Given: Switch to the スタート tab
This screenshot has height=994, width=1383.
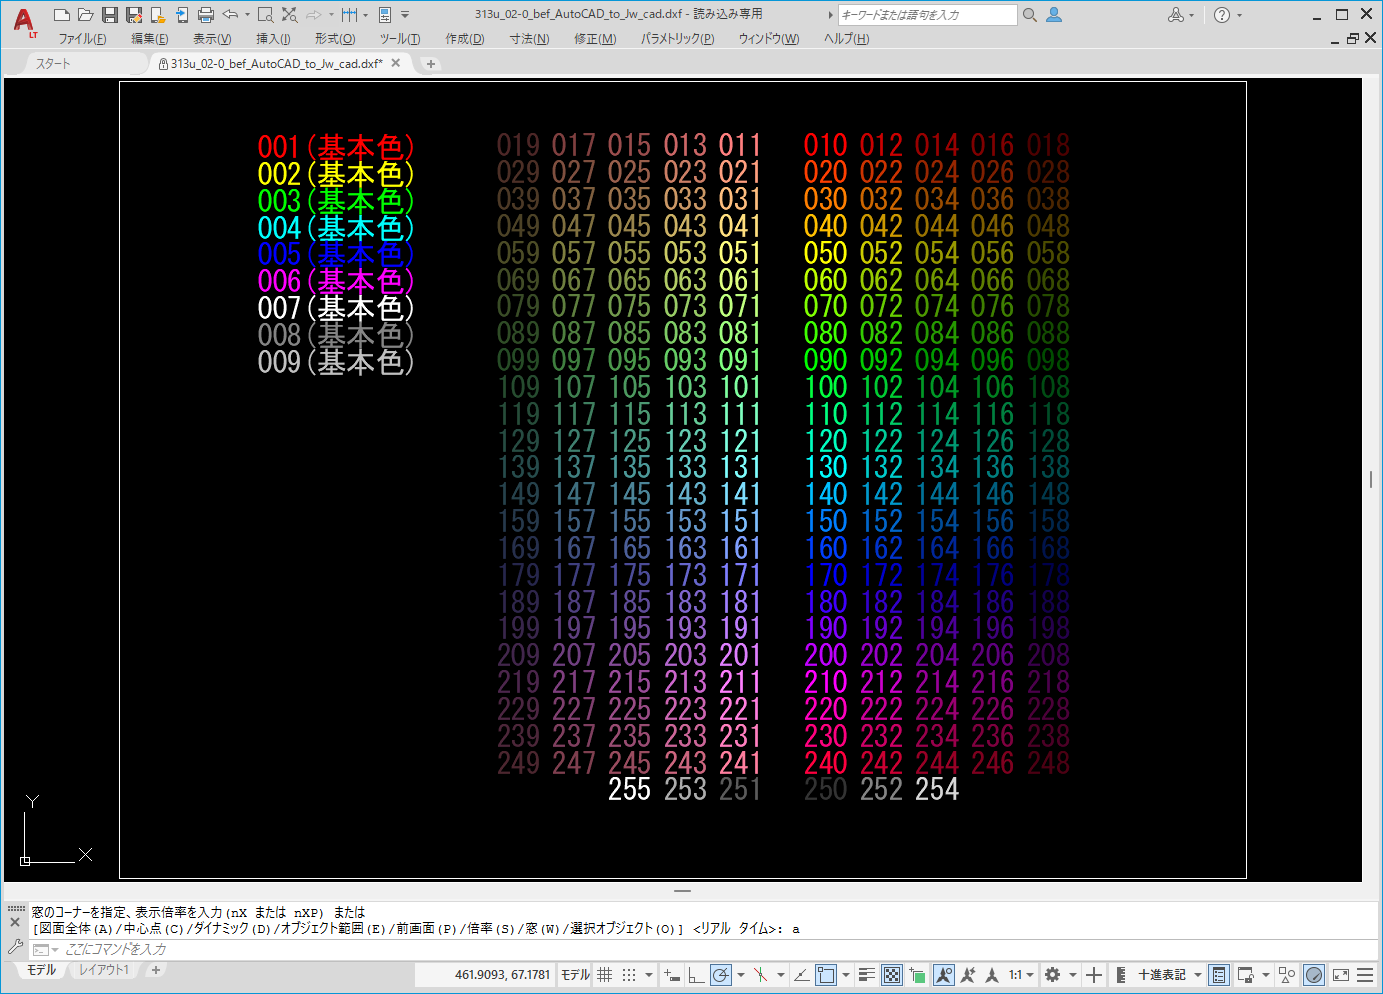Looking at the screenshot, I should click(54, 64).
